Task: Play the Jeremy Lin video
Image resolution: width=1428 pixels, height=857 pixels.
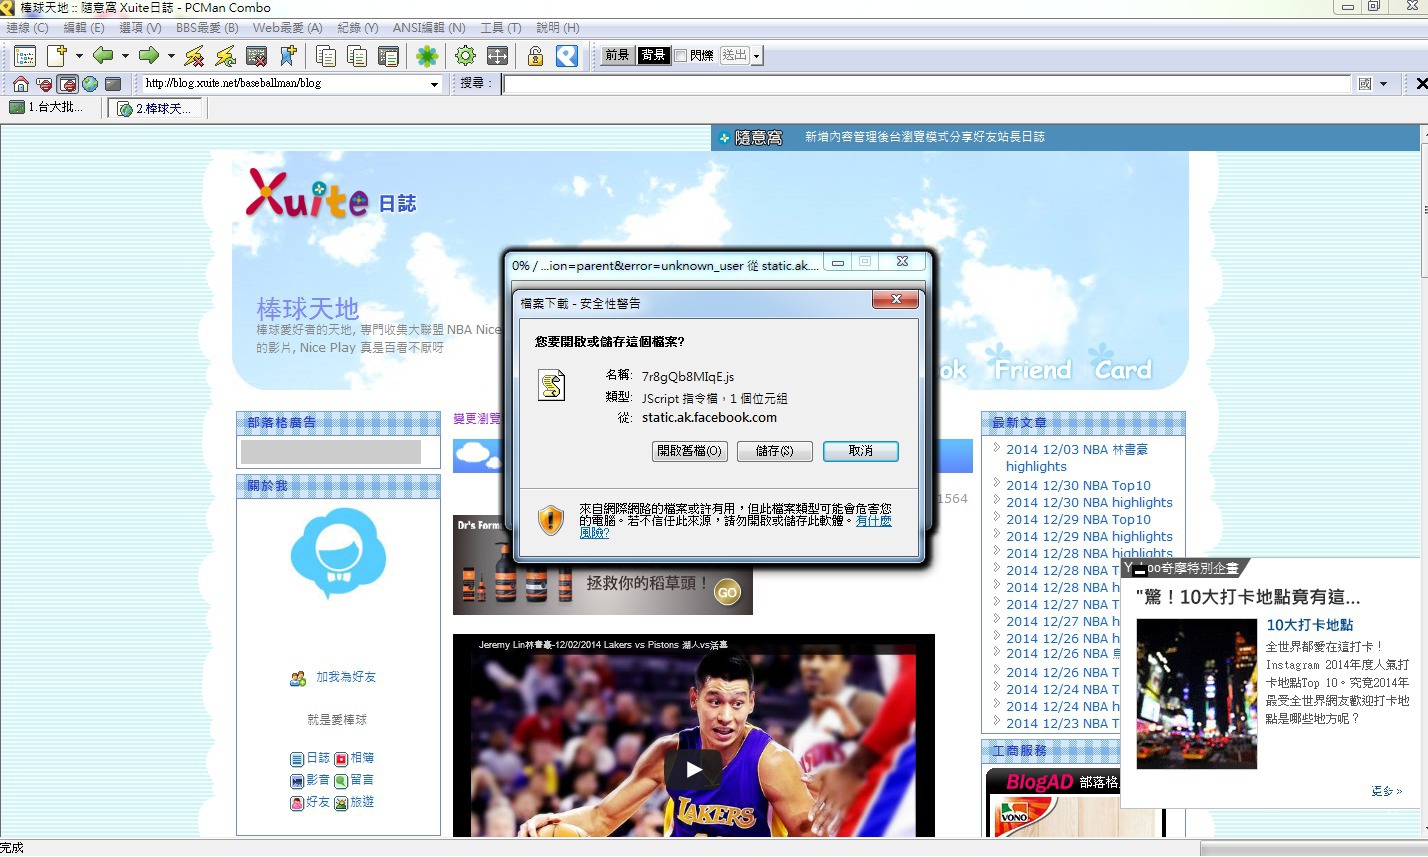Action: pos(694,769)
